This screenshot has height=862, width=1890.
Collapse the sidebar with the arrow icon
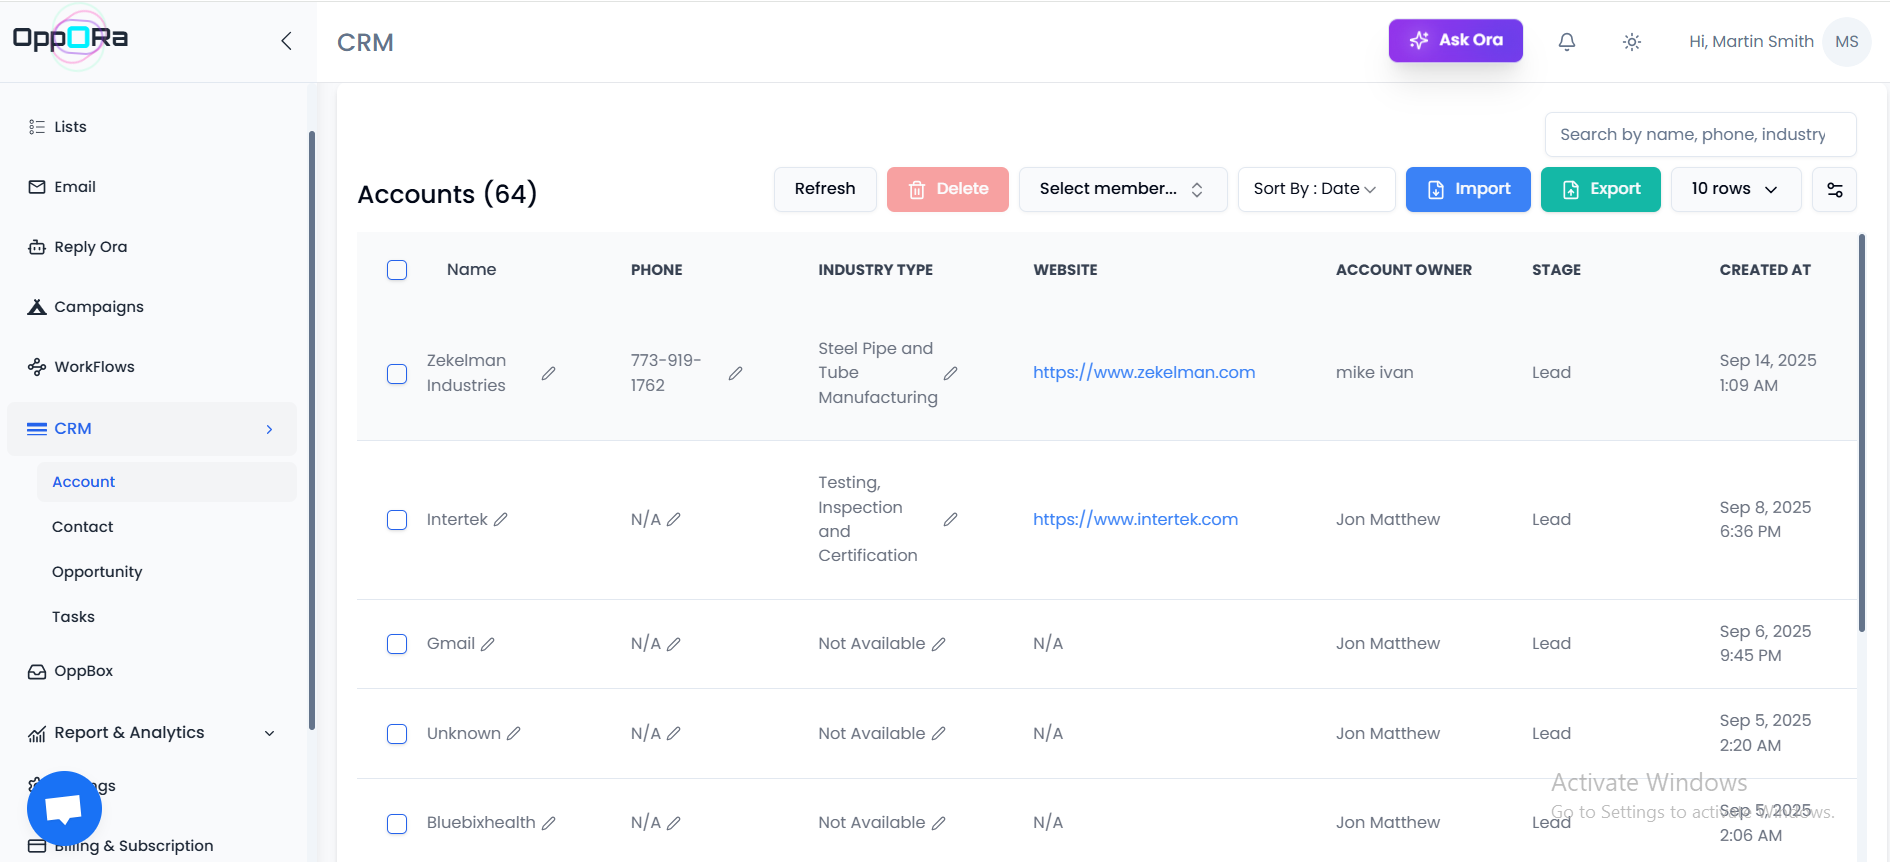[x=286, y=41]
